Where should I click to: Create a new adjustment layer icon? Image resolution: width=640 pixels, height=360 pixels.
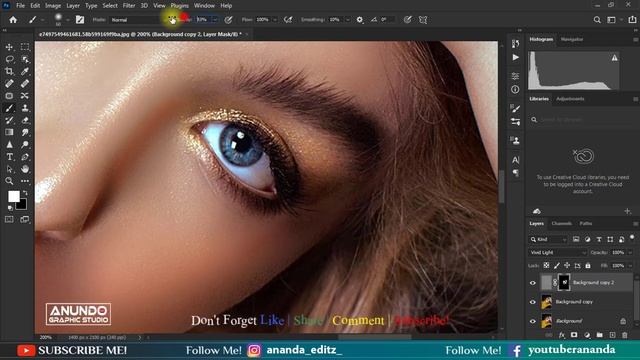(x=587, y=335)
